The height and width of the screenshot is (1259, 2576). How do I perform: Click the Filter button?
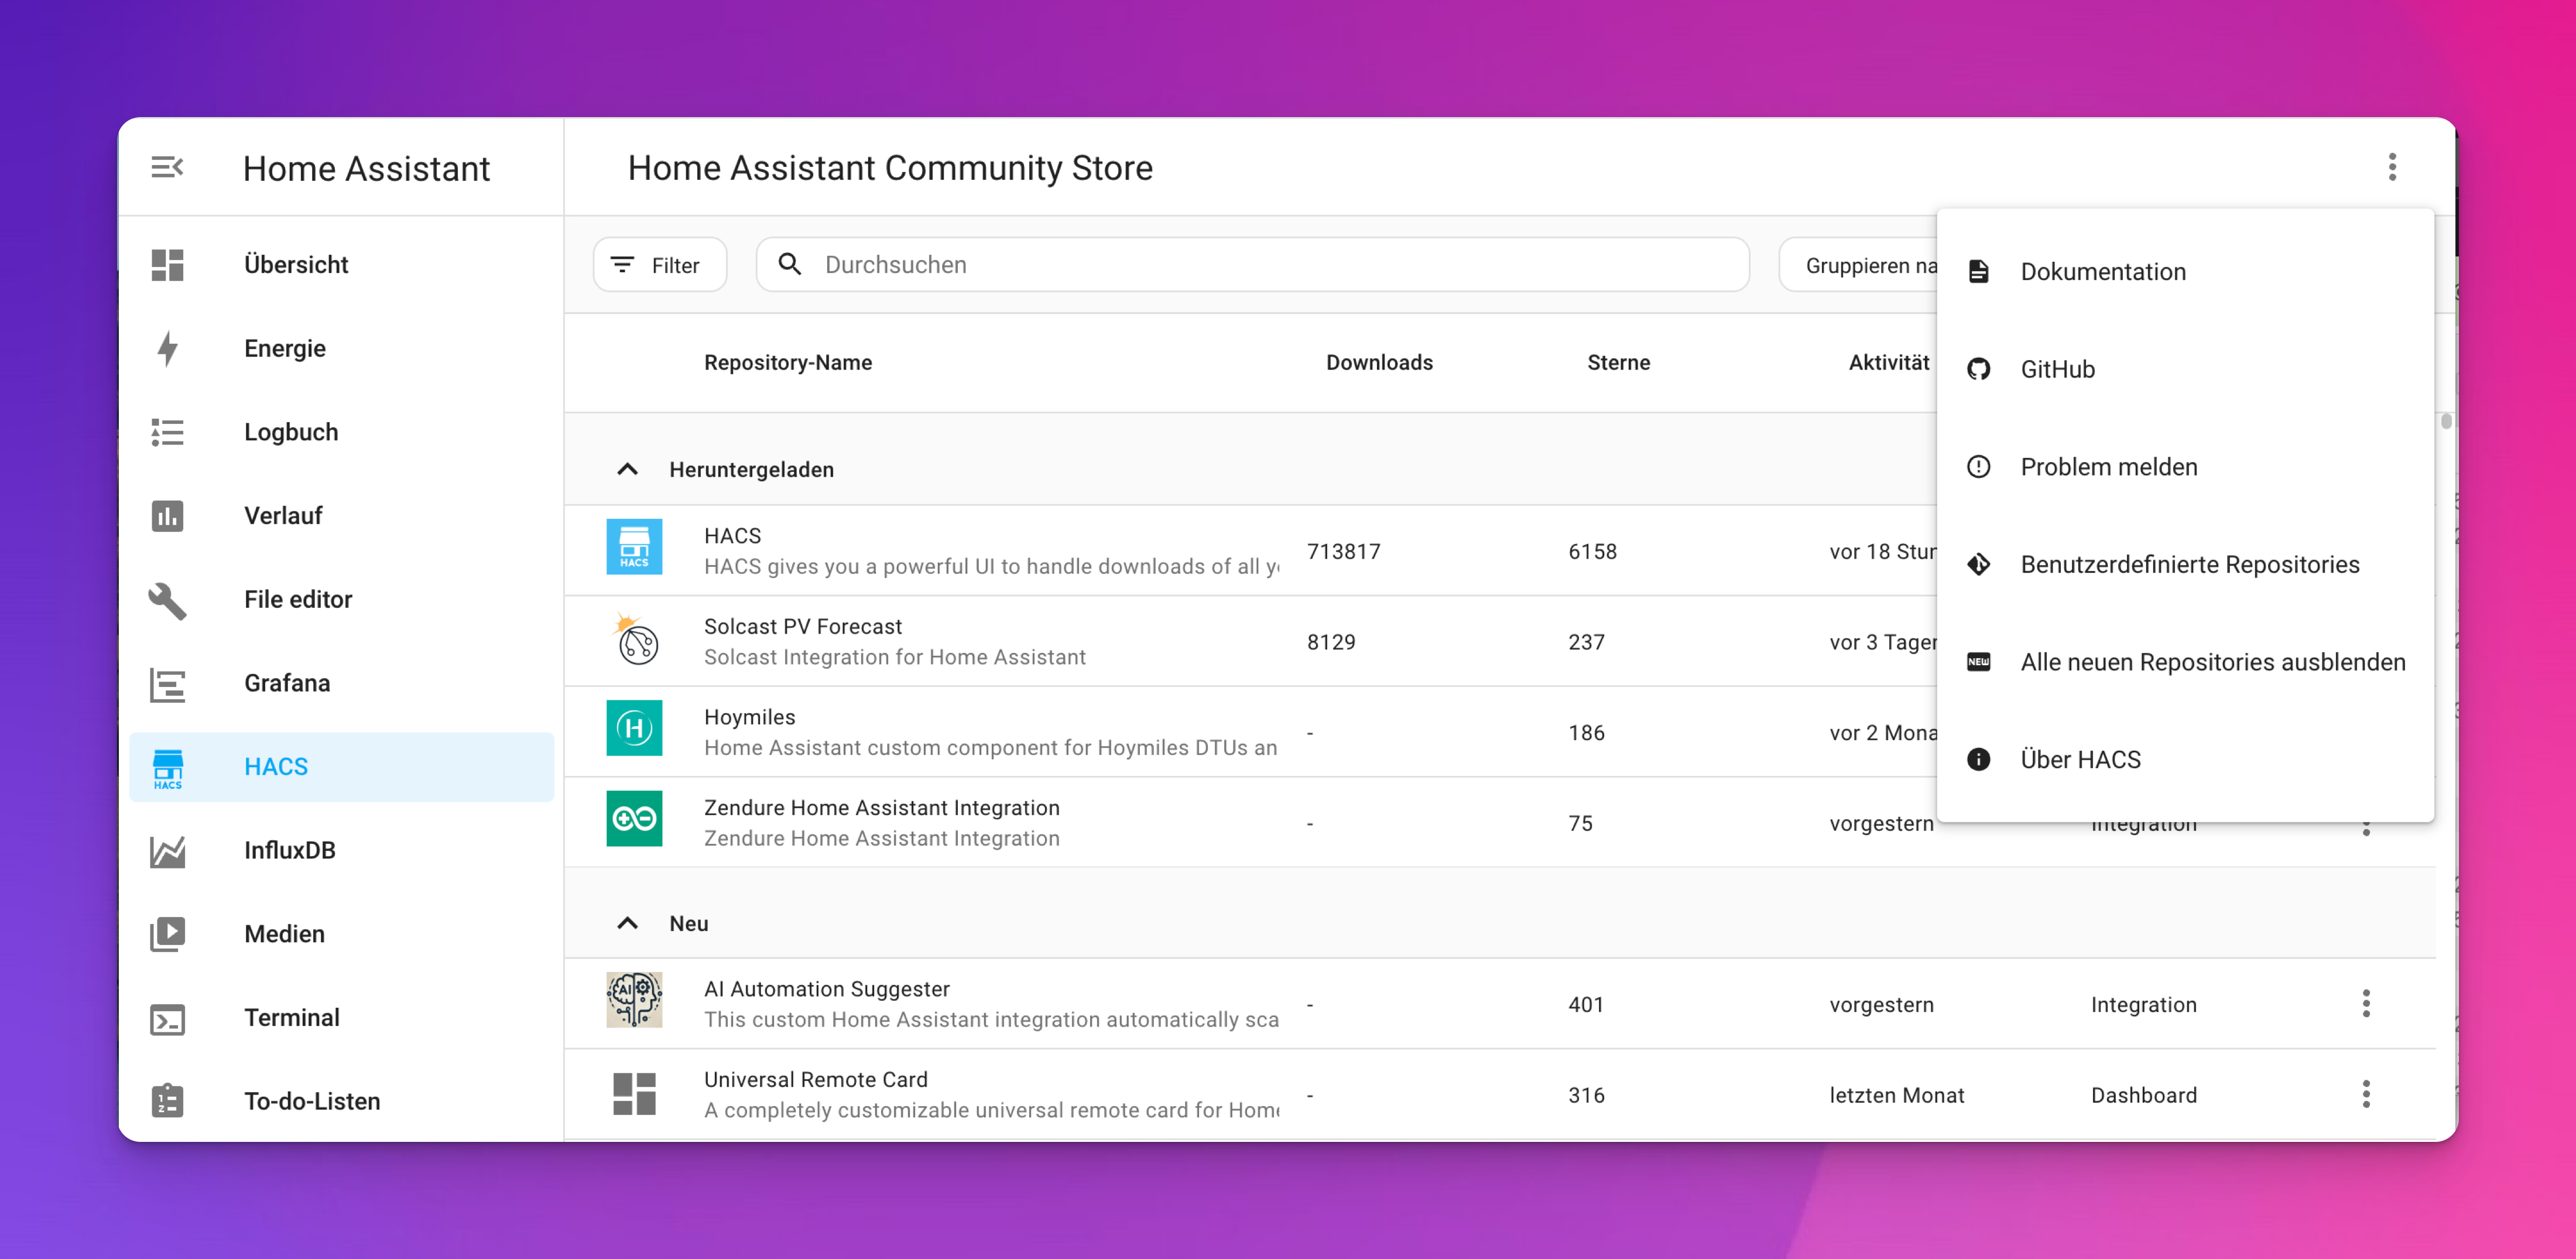pyautogui.click(x=659, y=265)
